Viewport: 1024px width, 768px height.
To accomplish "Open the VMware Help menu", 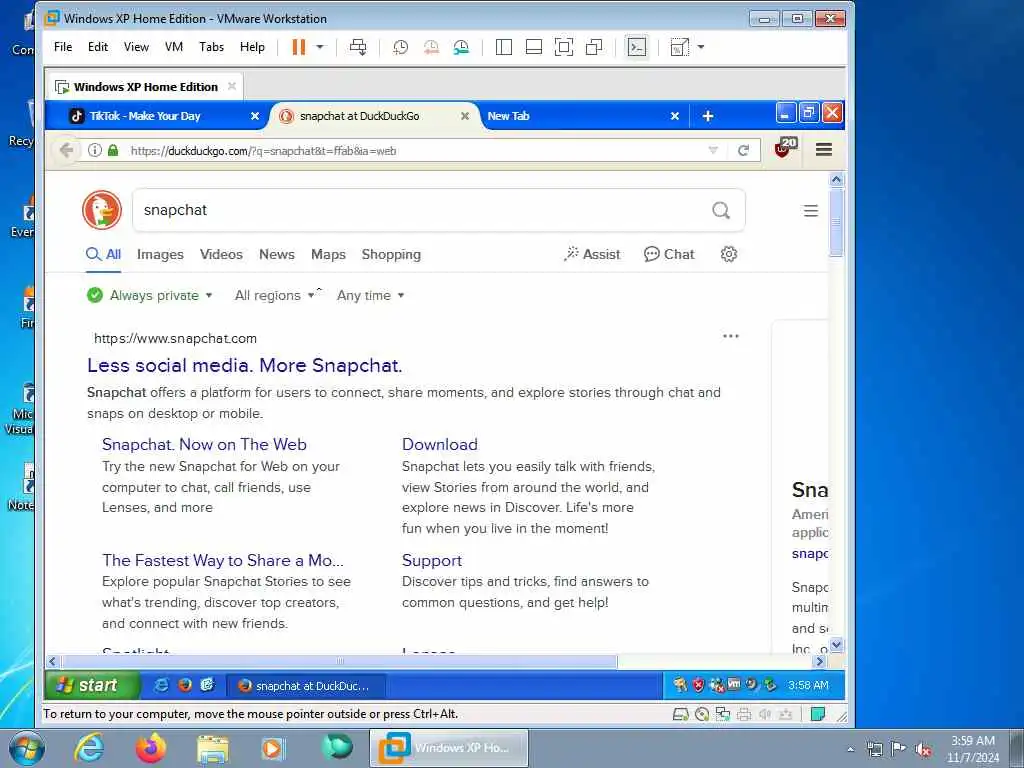I will (252, 47).
